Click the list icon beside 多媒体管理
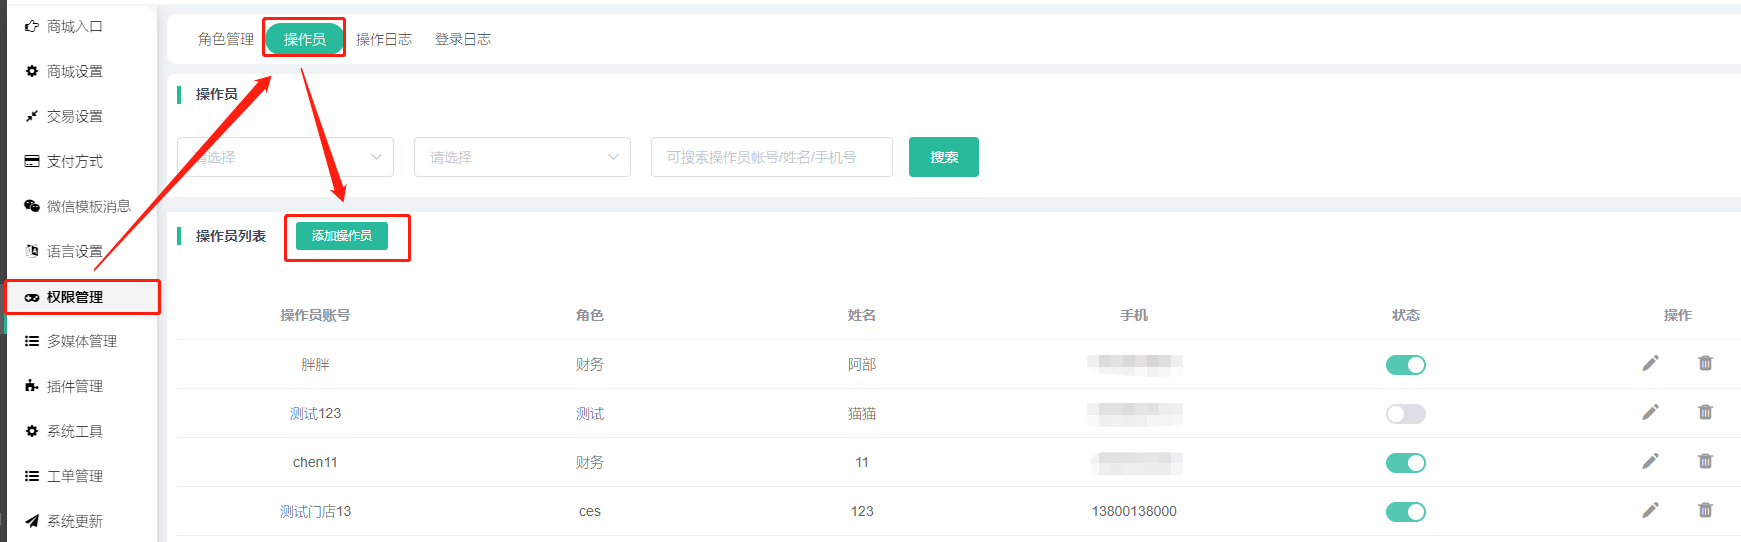 click(32, 341)
